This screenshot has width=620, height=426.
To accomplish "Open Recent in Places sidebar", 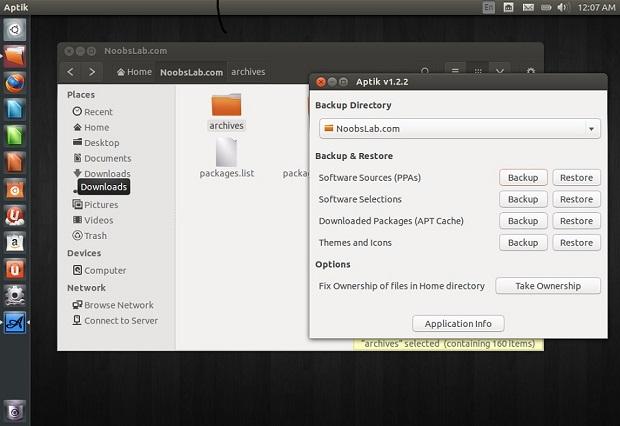I will click(x=93, y=112).
